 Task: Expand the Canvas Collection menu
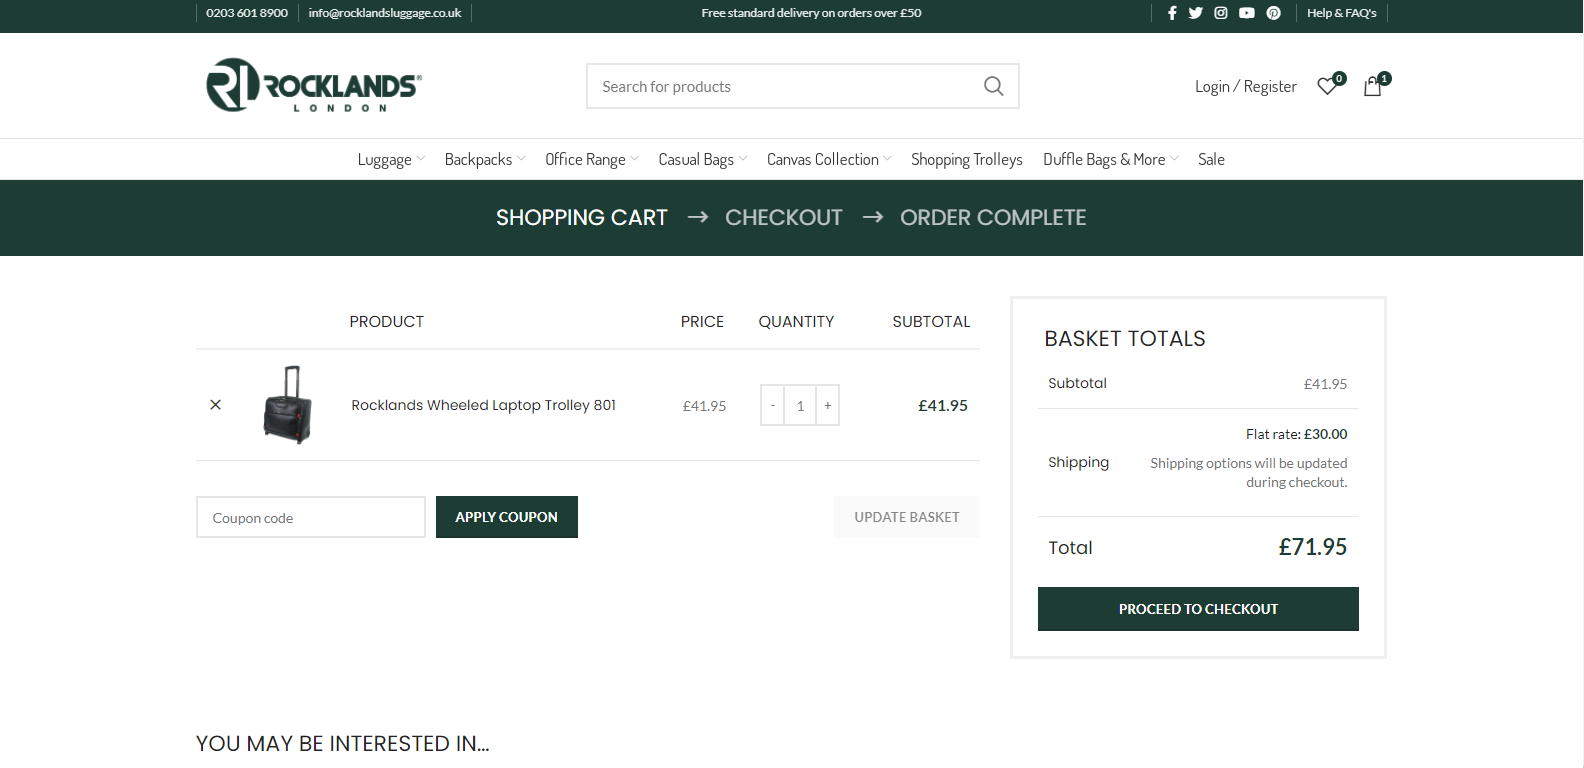[x=829, y=159]
